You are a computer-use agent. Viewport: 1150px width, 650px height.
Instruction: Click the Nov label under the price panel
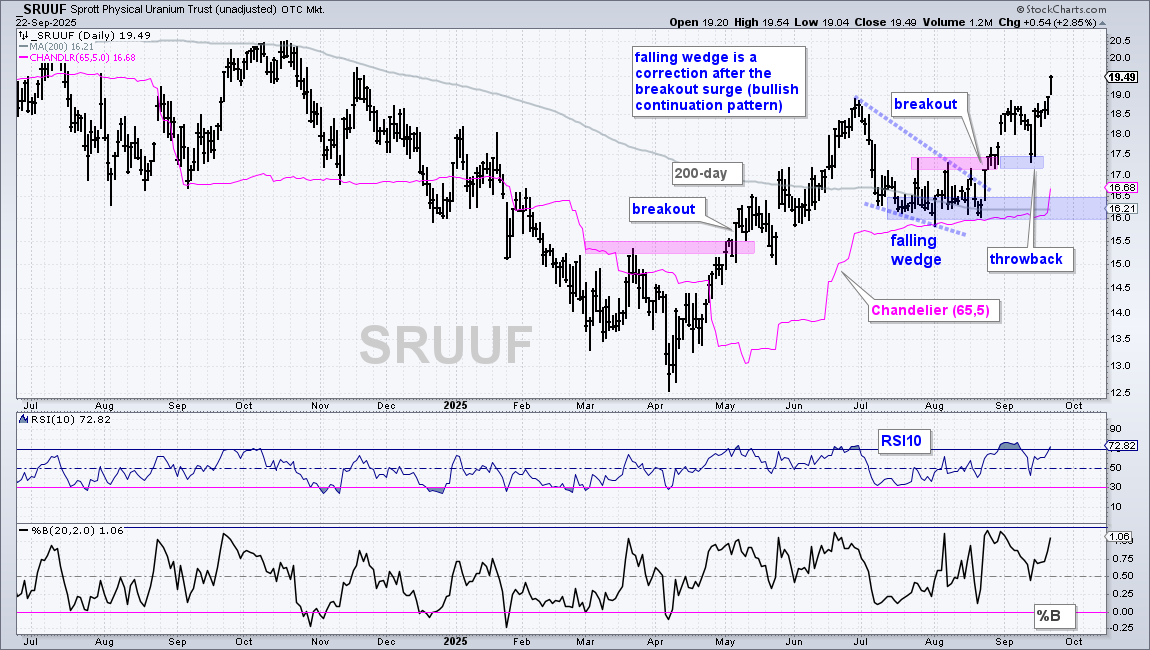pyautogui.click(x=320, y=406)
